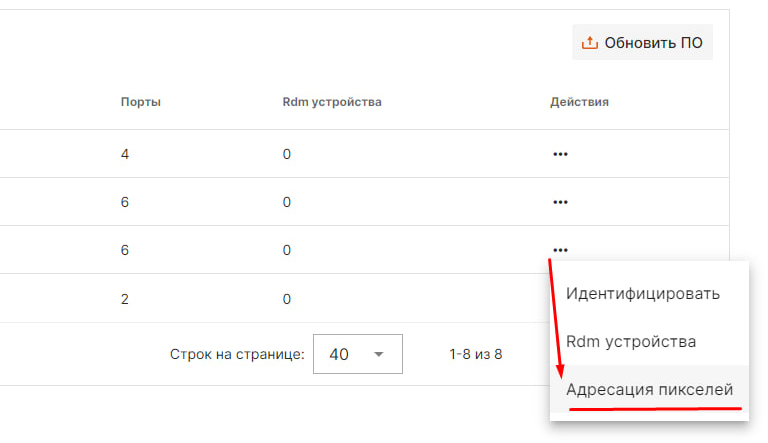Viewport: 768px width, 443px height.
Task: Select the ports cell showing 4
Action: (125, 154)
